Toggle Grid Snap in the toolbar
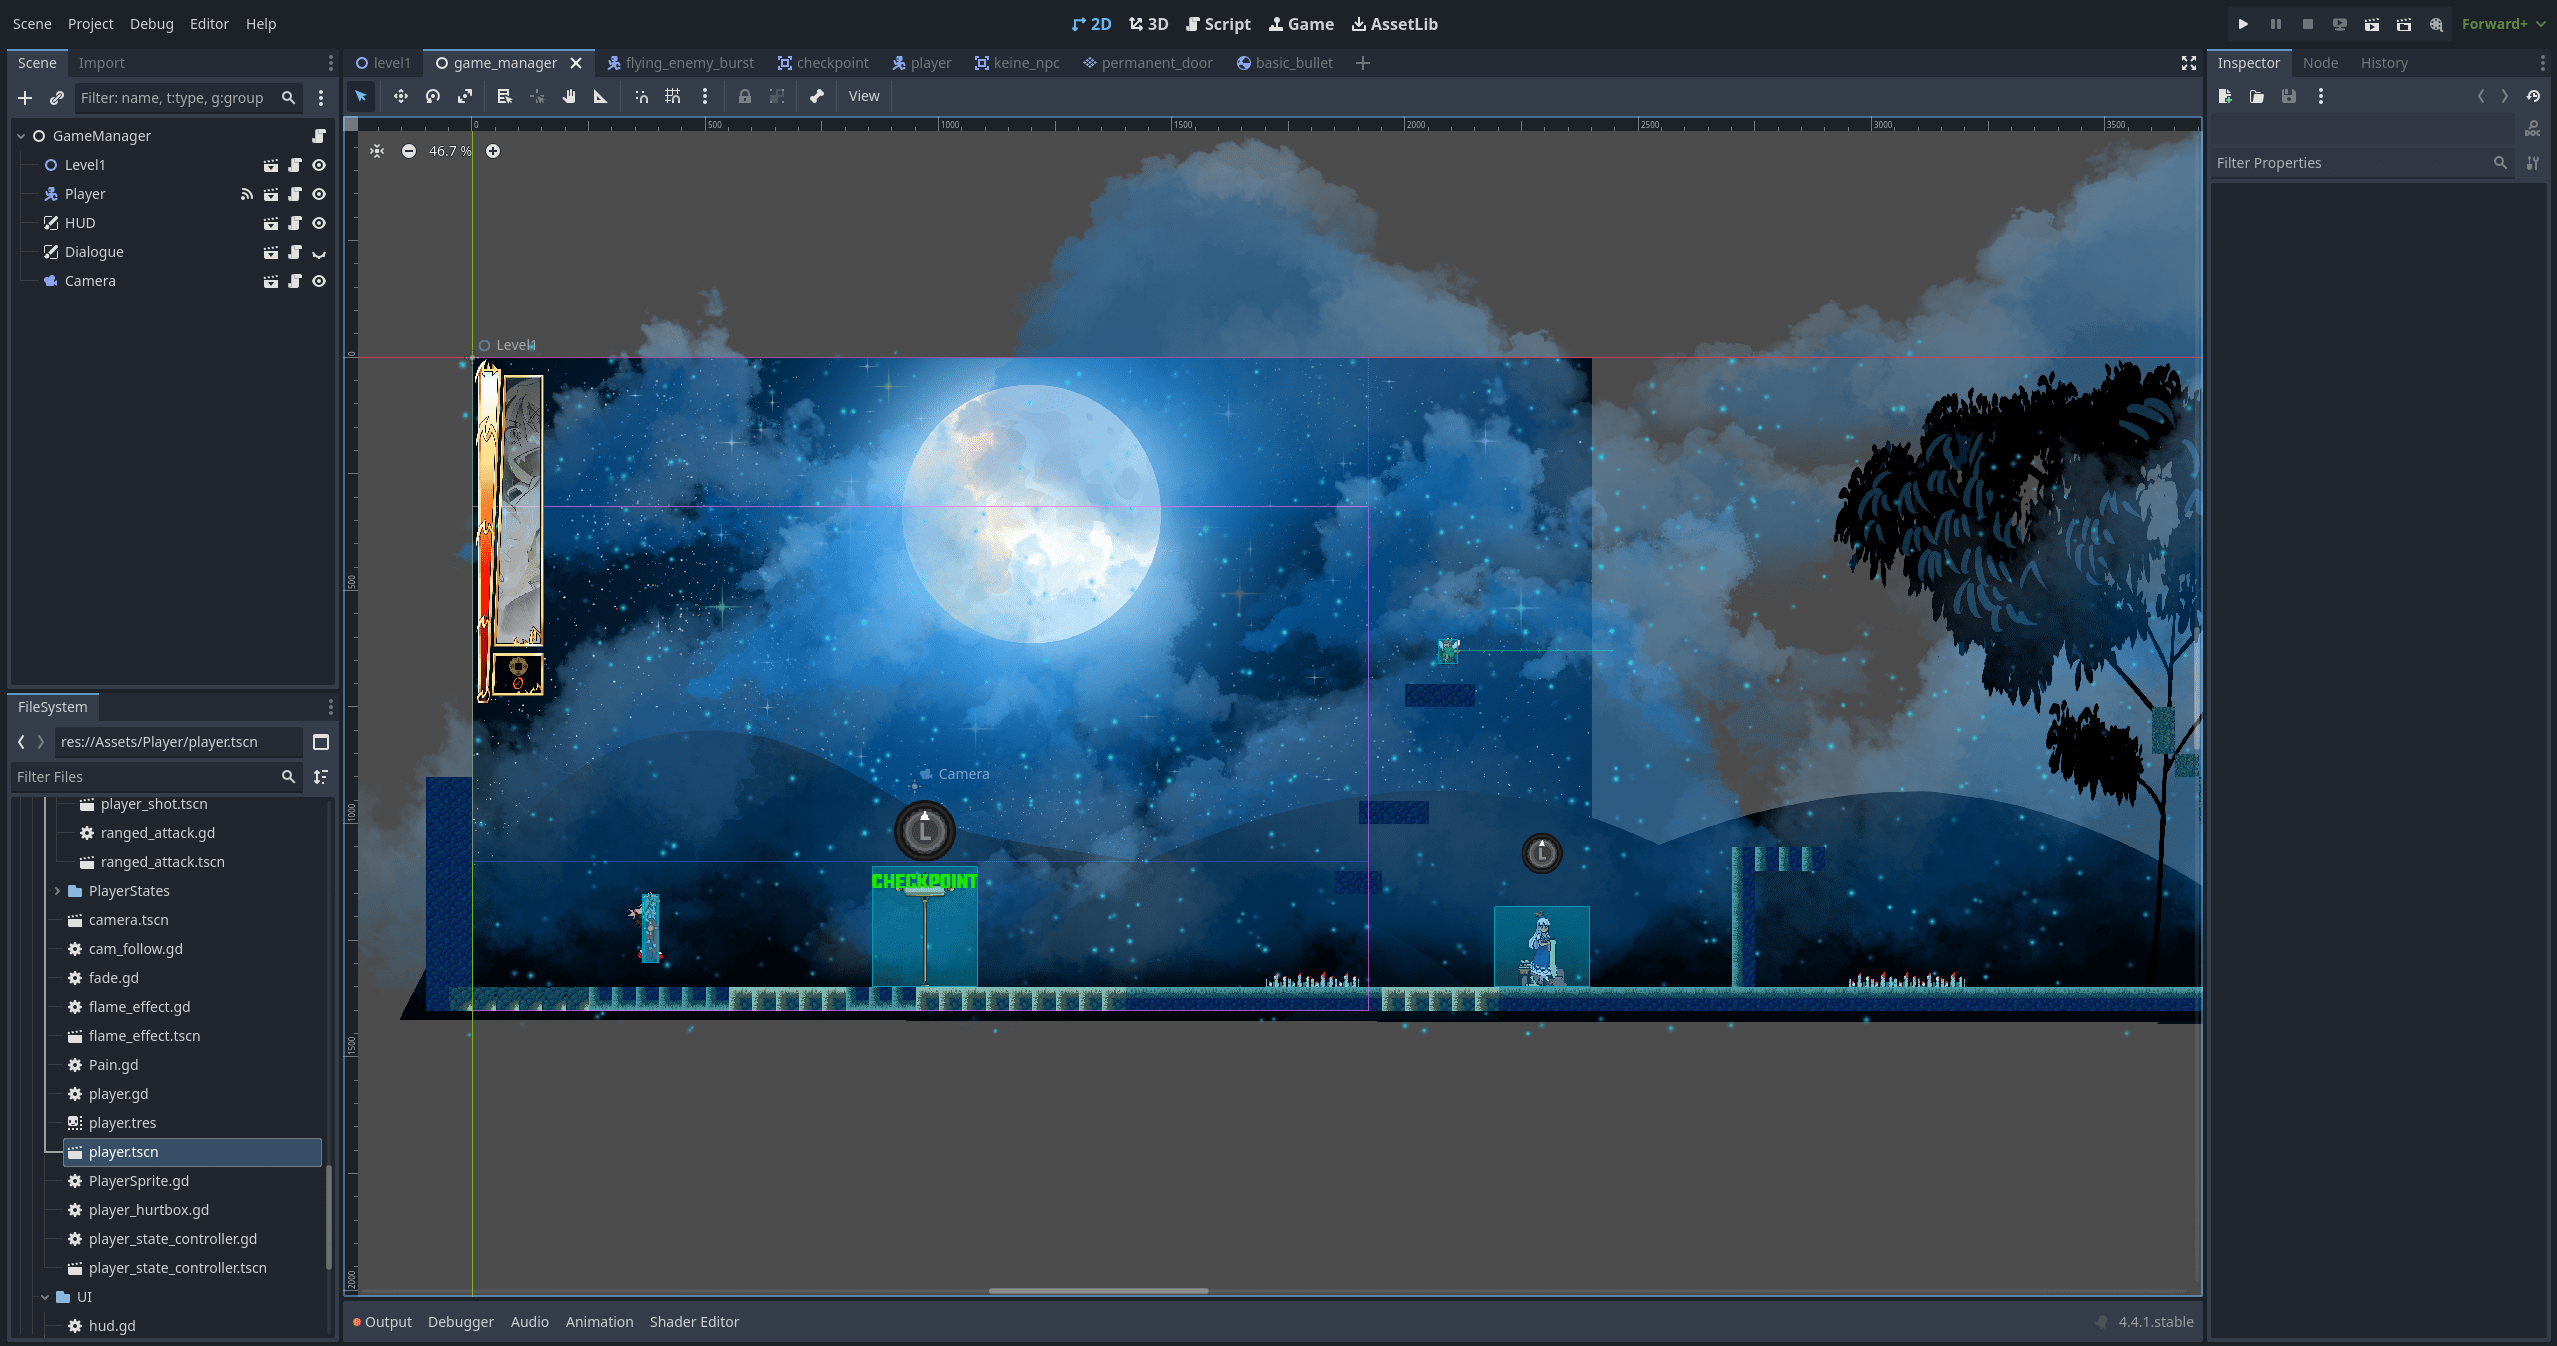This screenshot has width=2557, height=1346. [673, 96]
